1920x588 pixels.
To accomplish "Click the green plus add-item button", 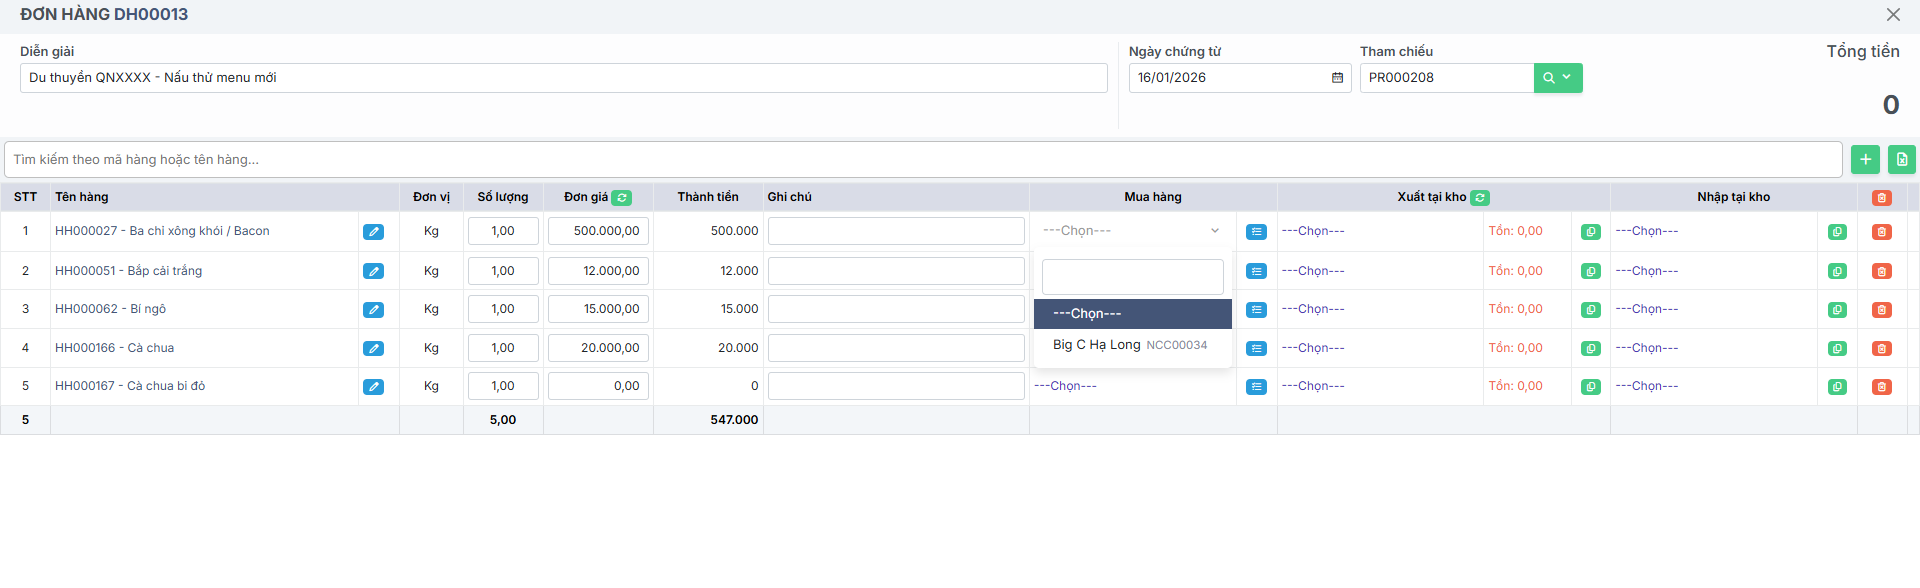I will [1865, 159].
